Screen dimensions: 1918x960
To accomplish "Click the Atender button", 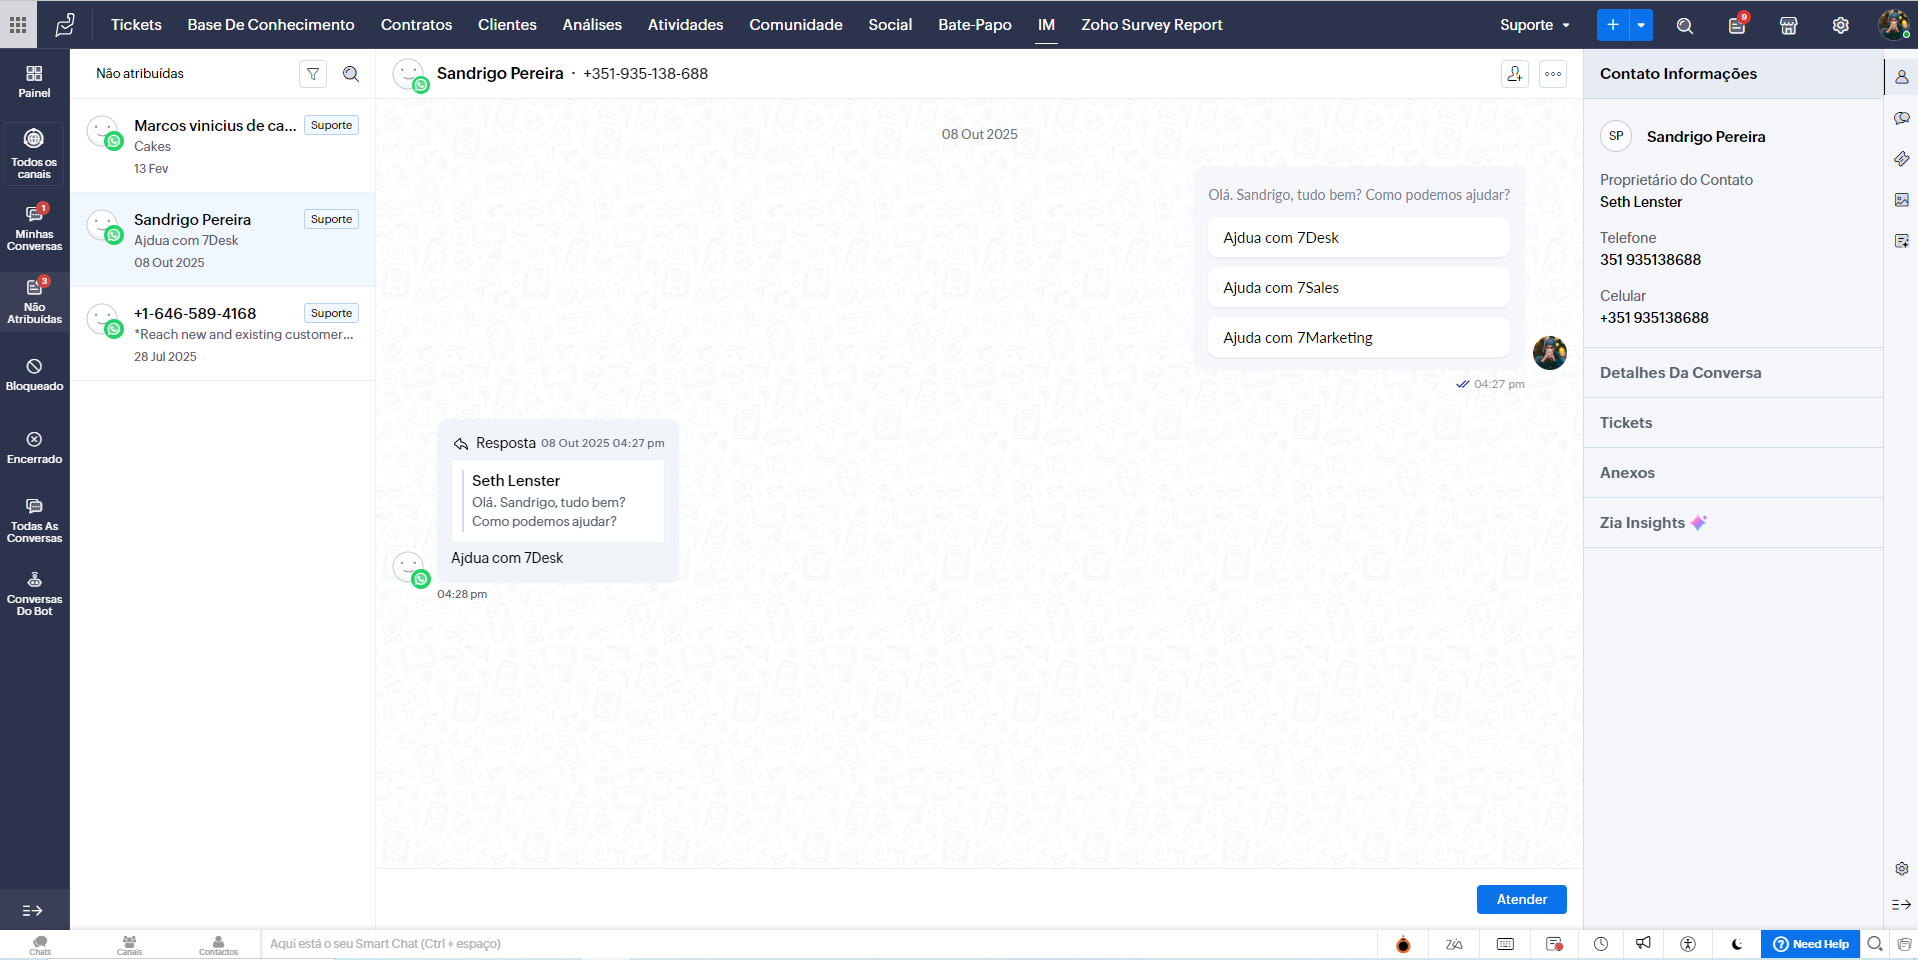I will [x=1521, y=899].
